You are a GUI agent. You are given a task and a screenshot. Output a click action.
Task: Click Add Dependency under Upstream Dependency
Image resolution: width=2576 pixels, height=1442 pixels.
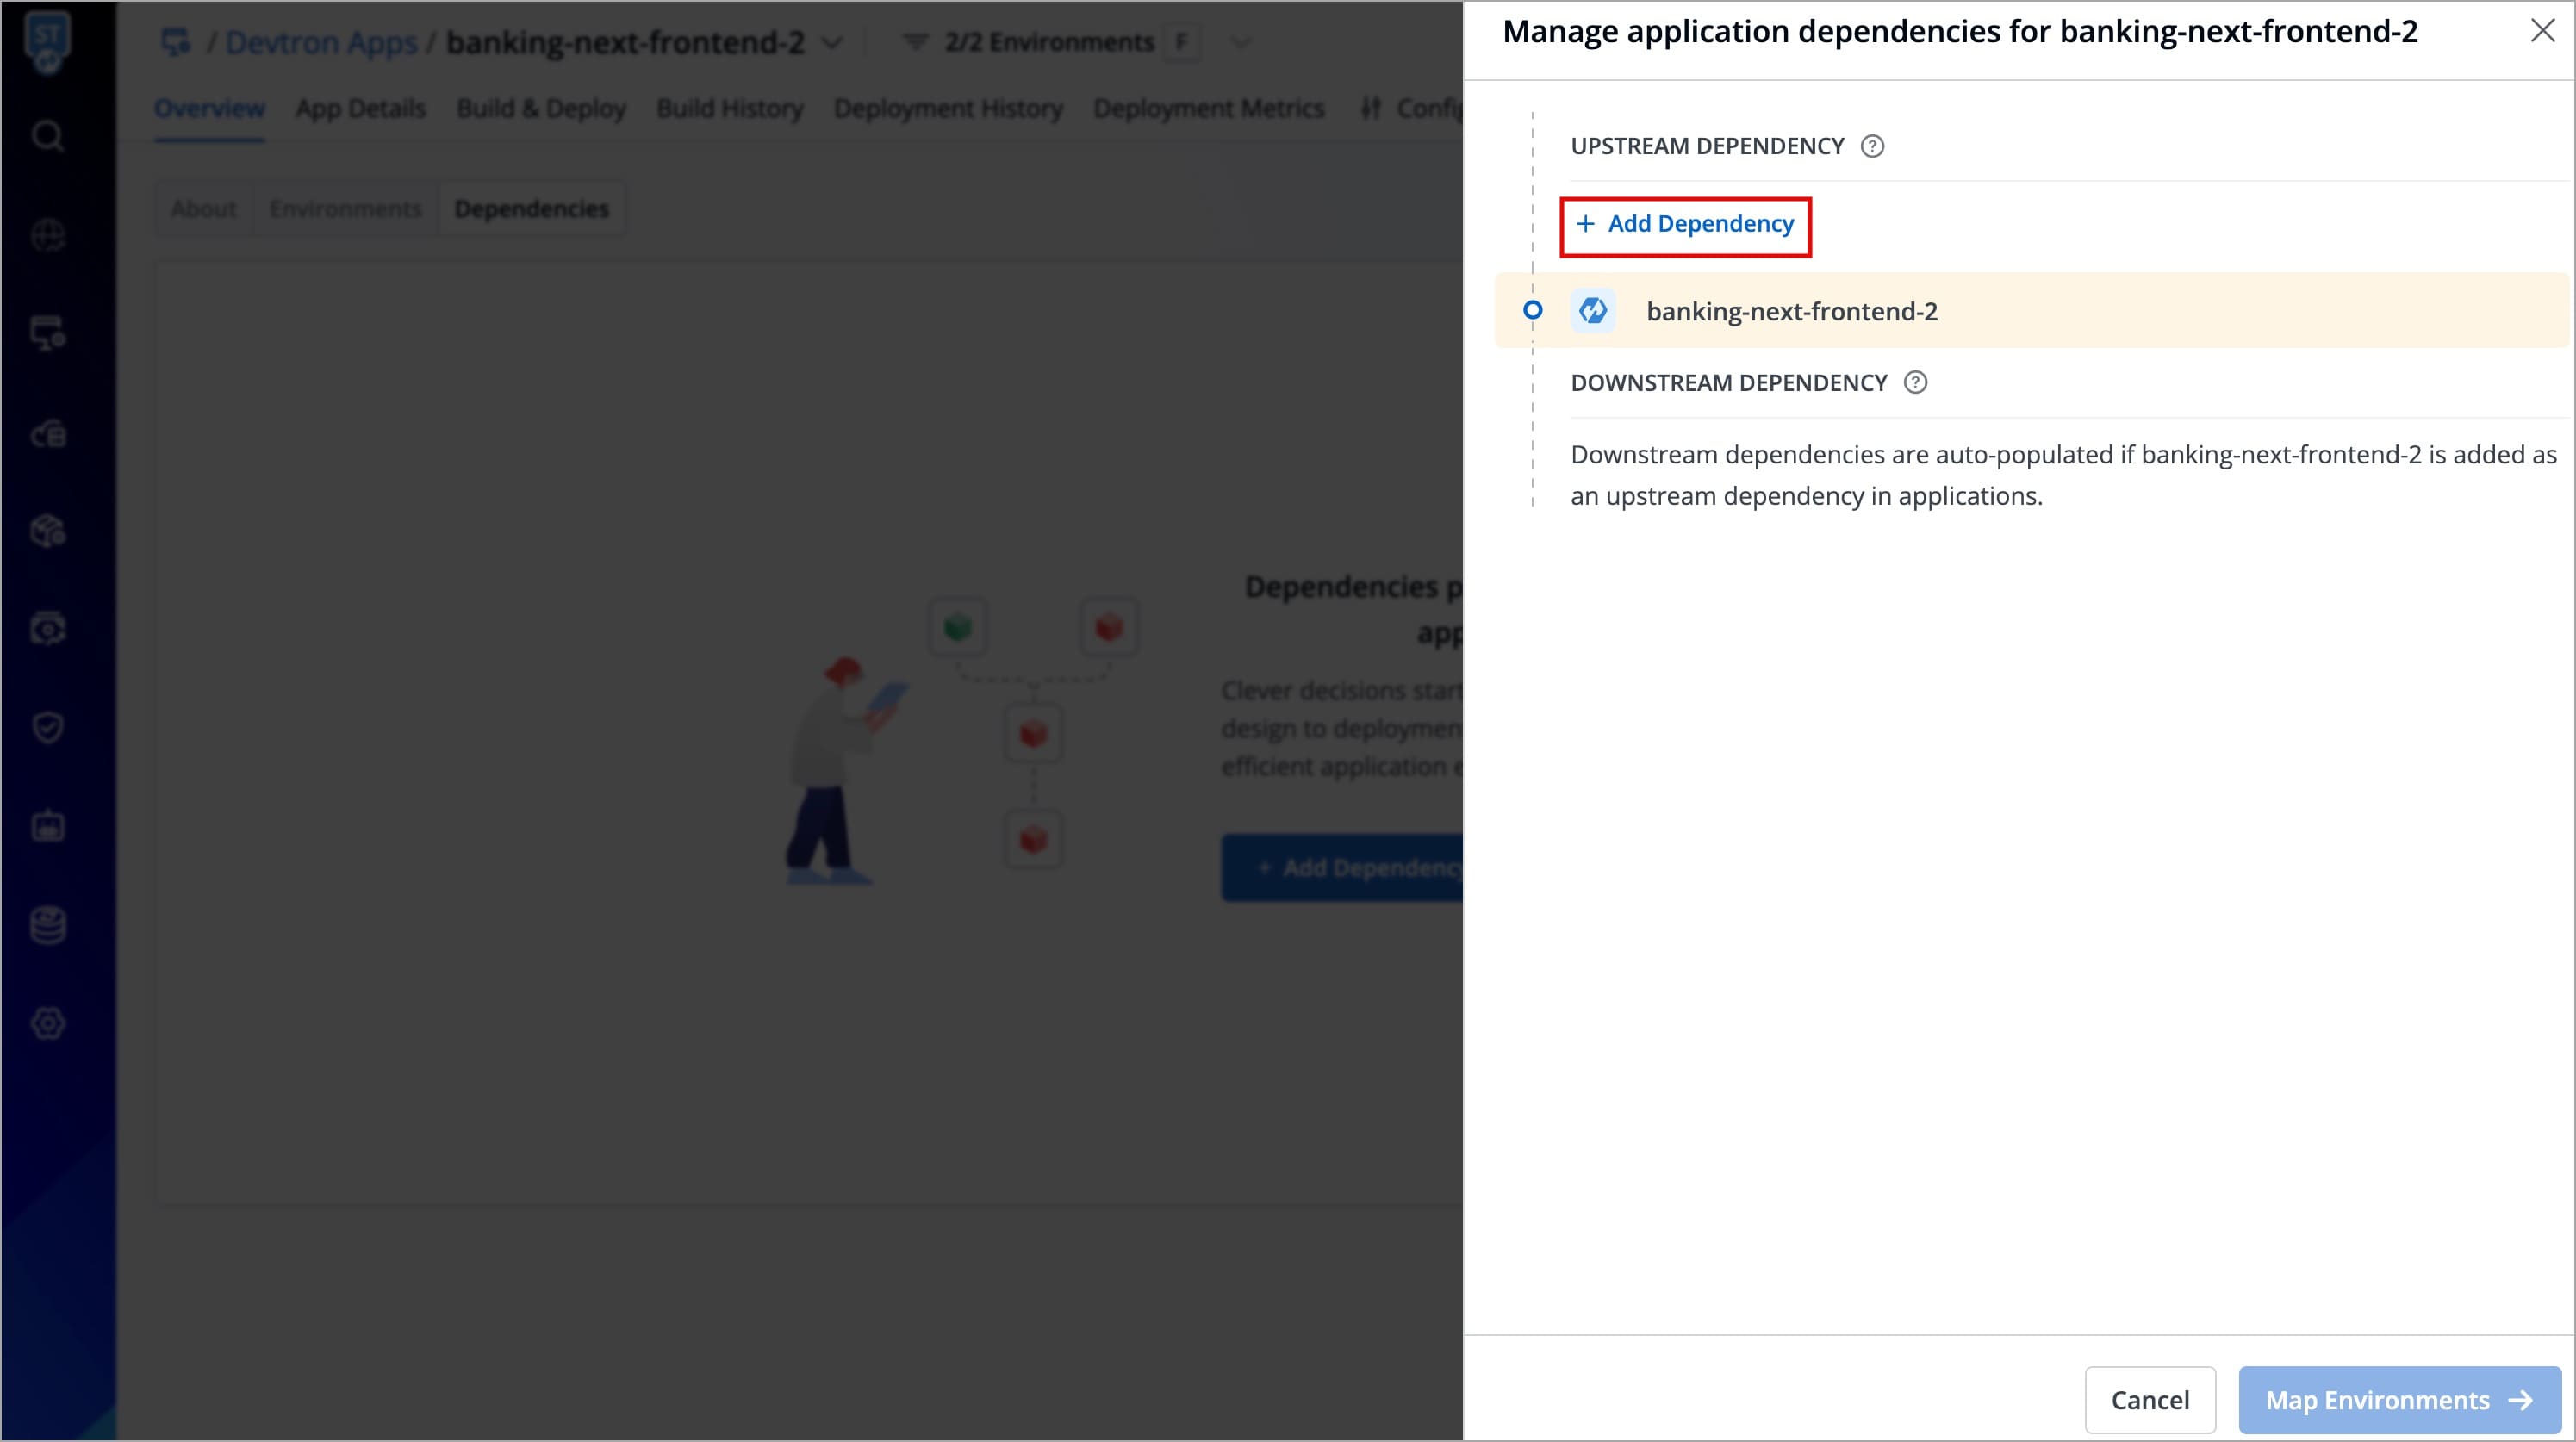[1686, 224]
